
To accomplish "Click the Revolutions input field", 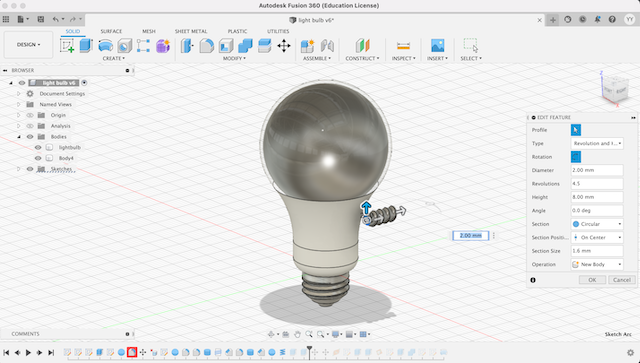I will [597, 184].
